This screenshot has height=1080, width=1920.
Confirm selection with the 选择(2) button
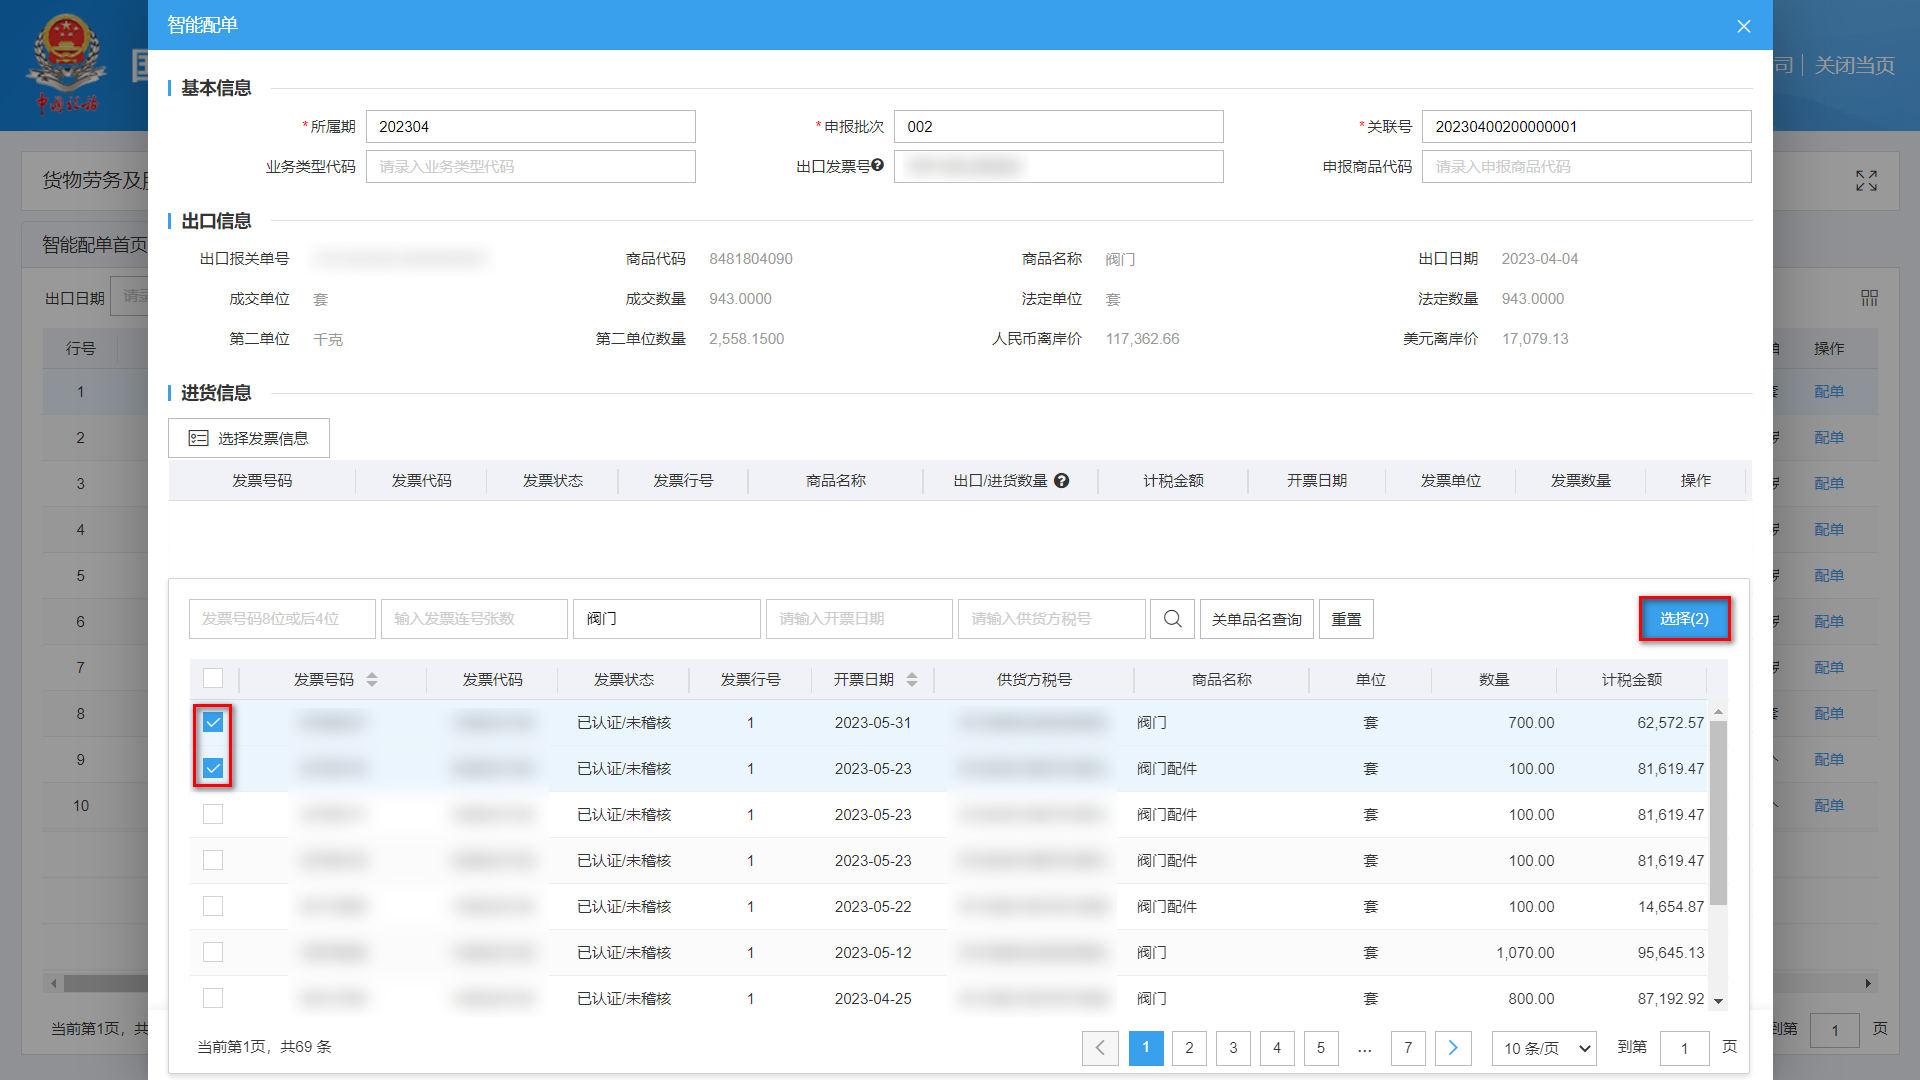1685,619
